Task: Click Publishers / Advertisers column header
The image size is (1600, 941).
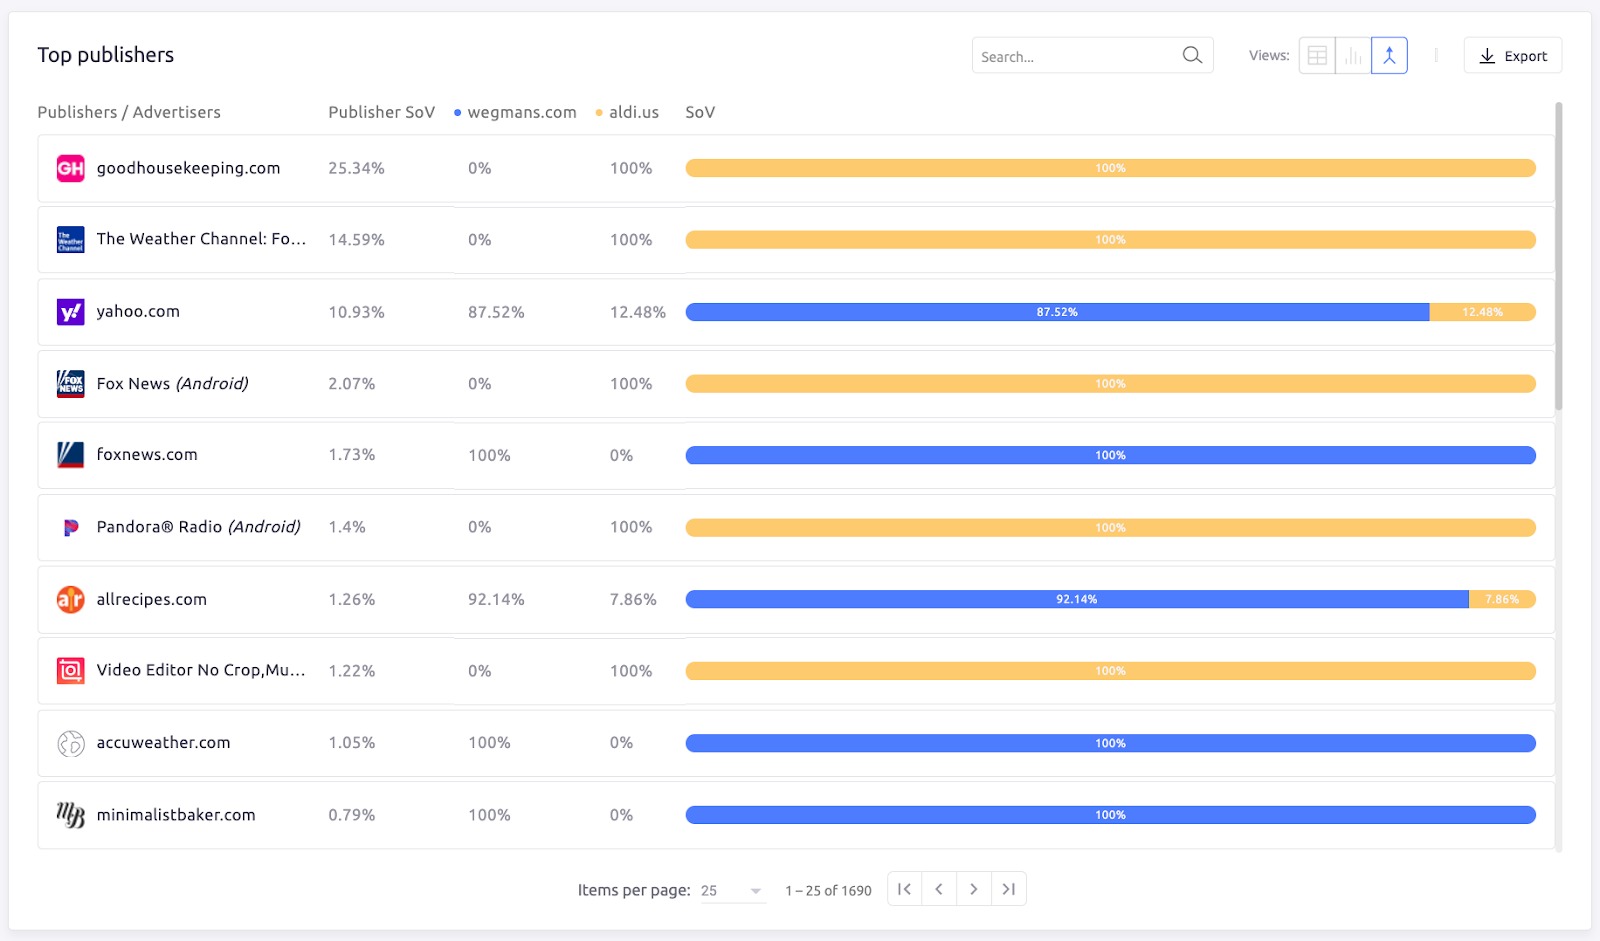Action: (x=129, y=112)
